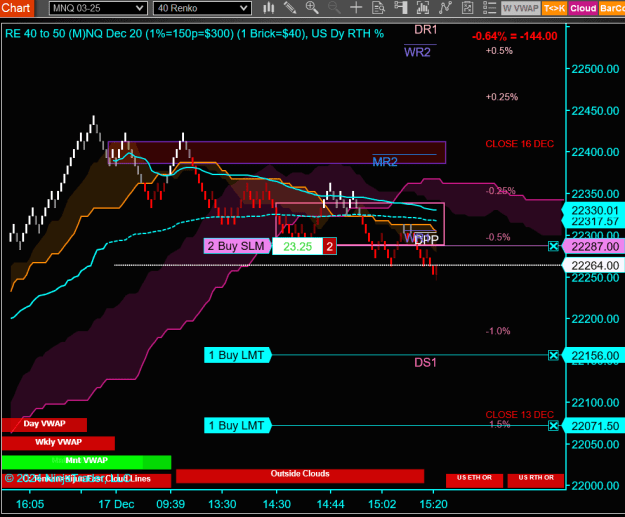Click the MR2 pivot label
625x517 pixels.
(385, 161)
